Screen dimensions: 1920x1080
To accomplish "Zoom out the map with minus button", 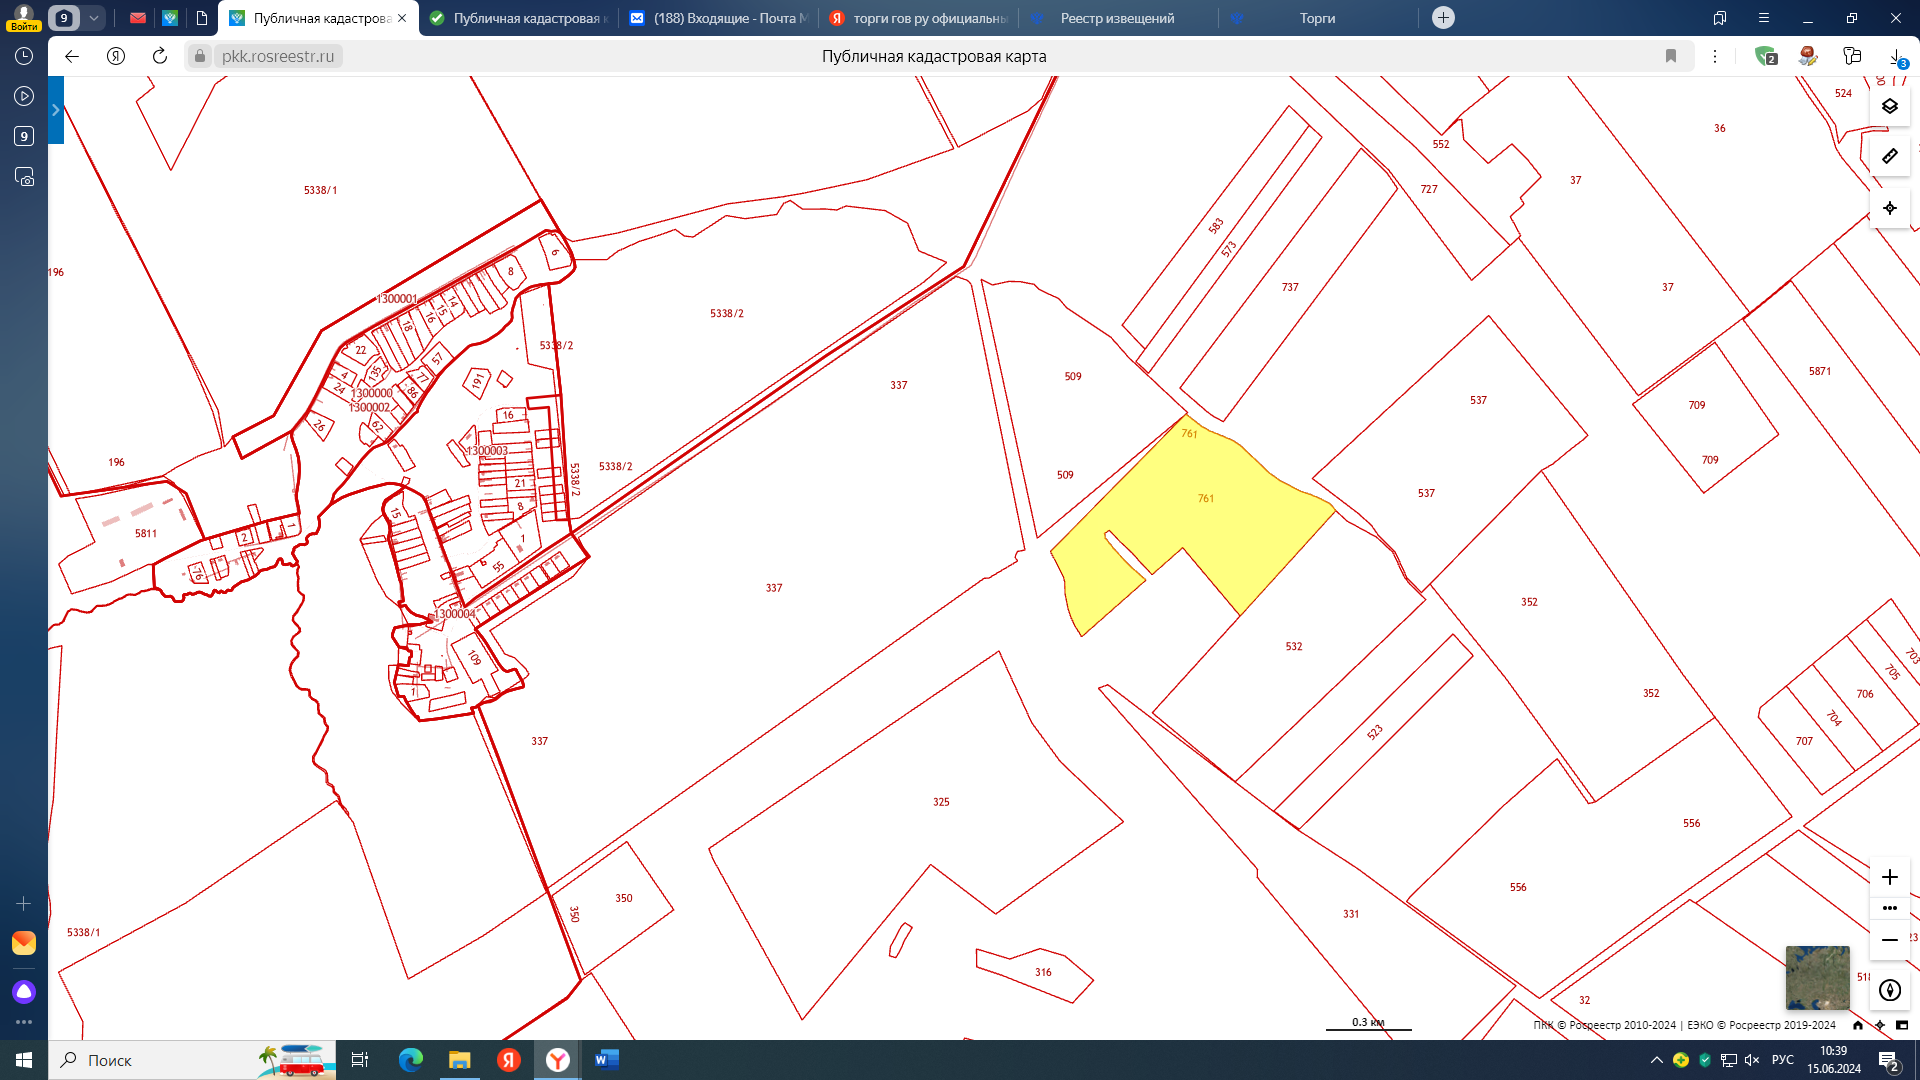I will [x=1889, y=940].
